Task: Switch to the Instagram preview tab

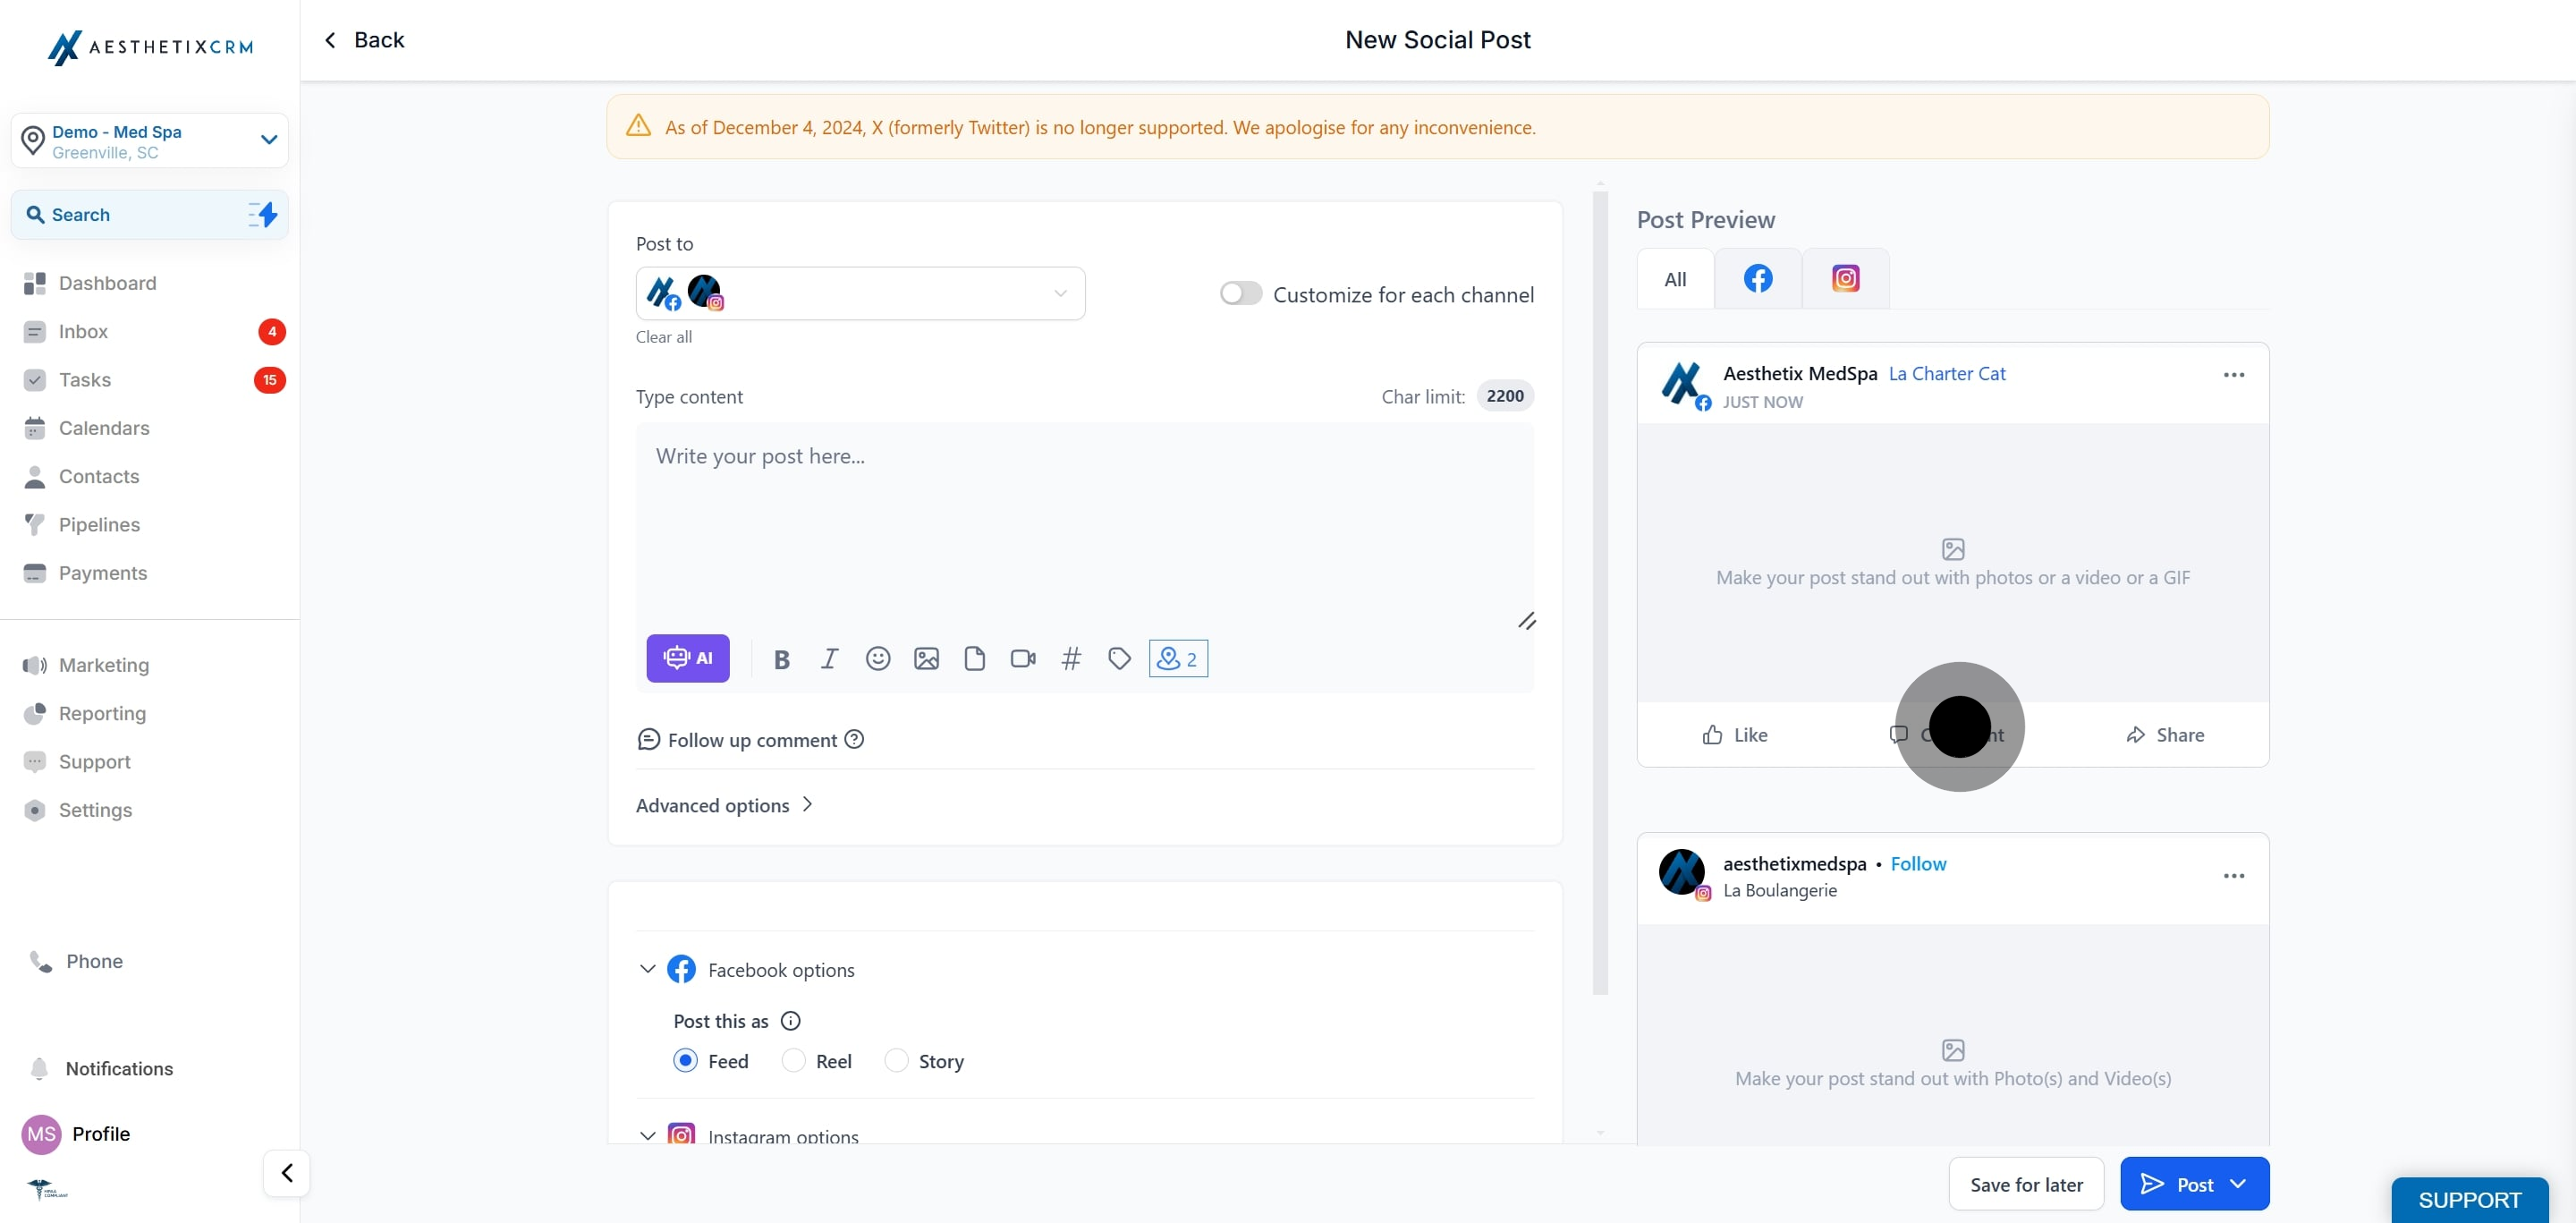Action: click(1845, 278)
